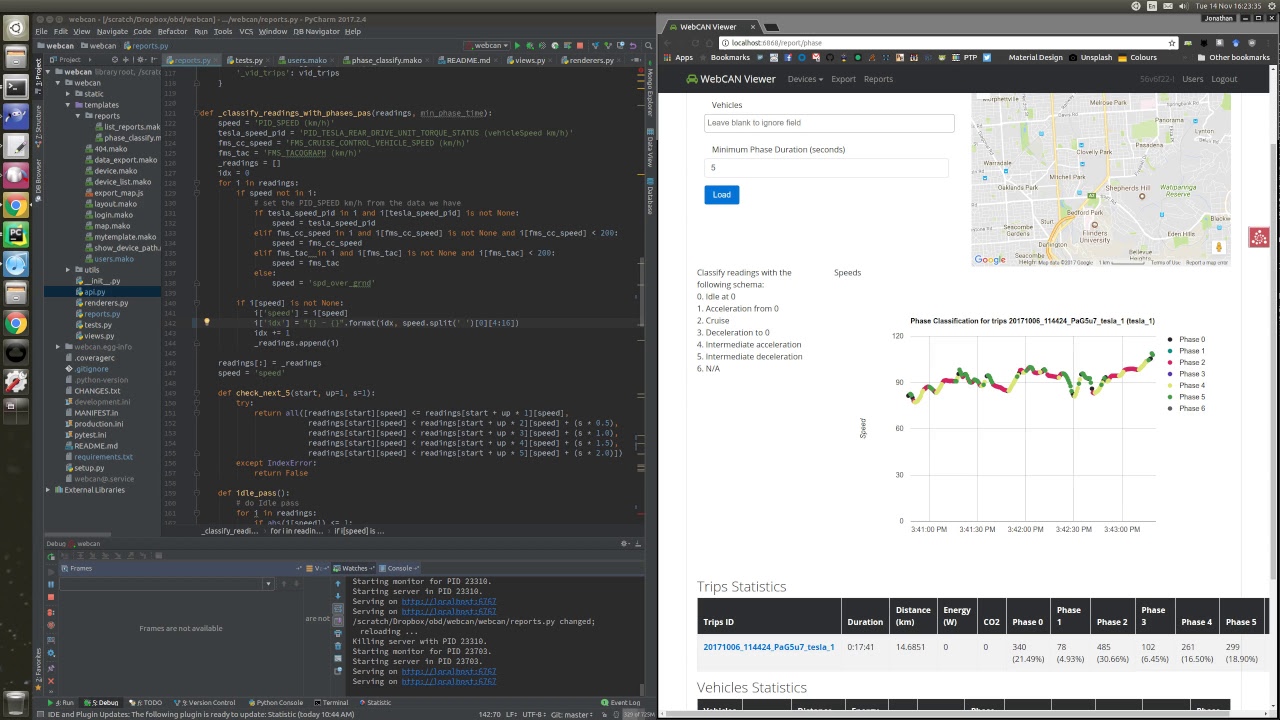Toggle Phase 0 series in chart legend
Image resolution: width=1280 pixels, height=720 pixels.
1186,340
